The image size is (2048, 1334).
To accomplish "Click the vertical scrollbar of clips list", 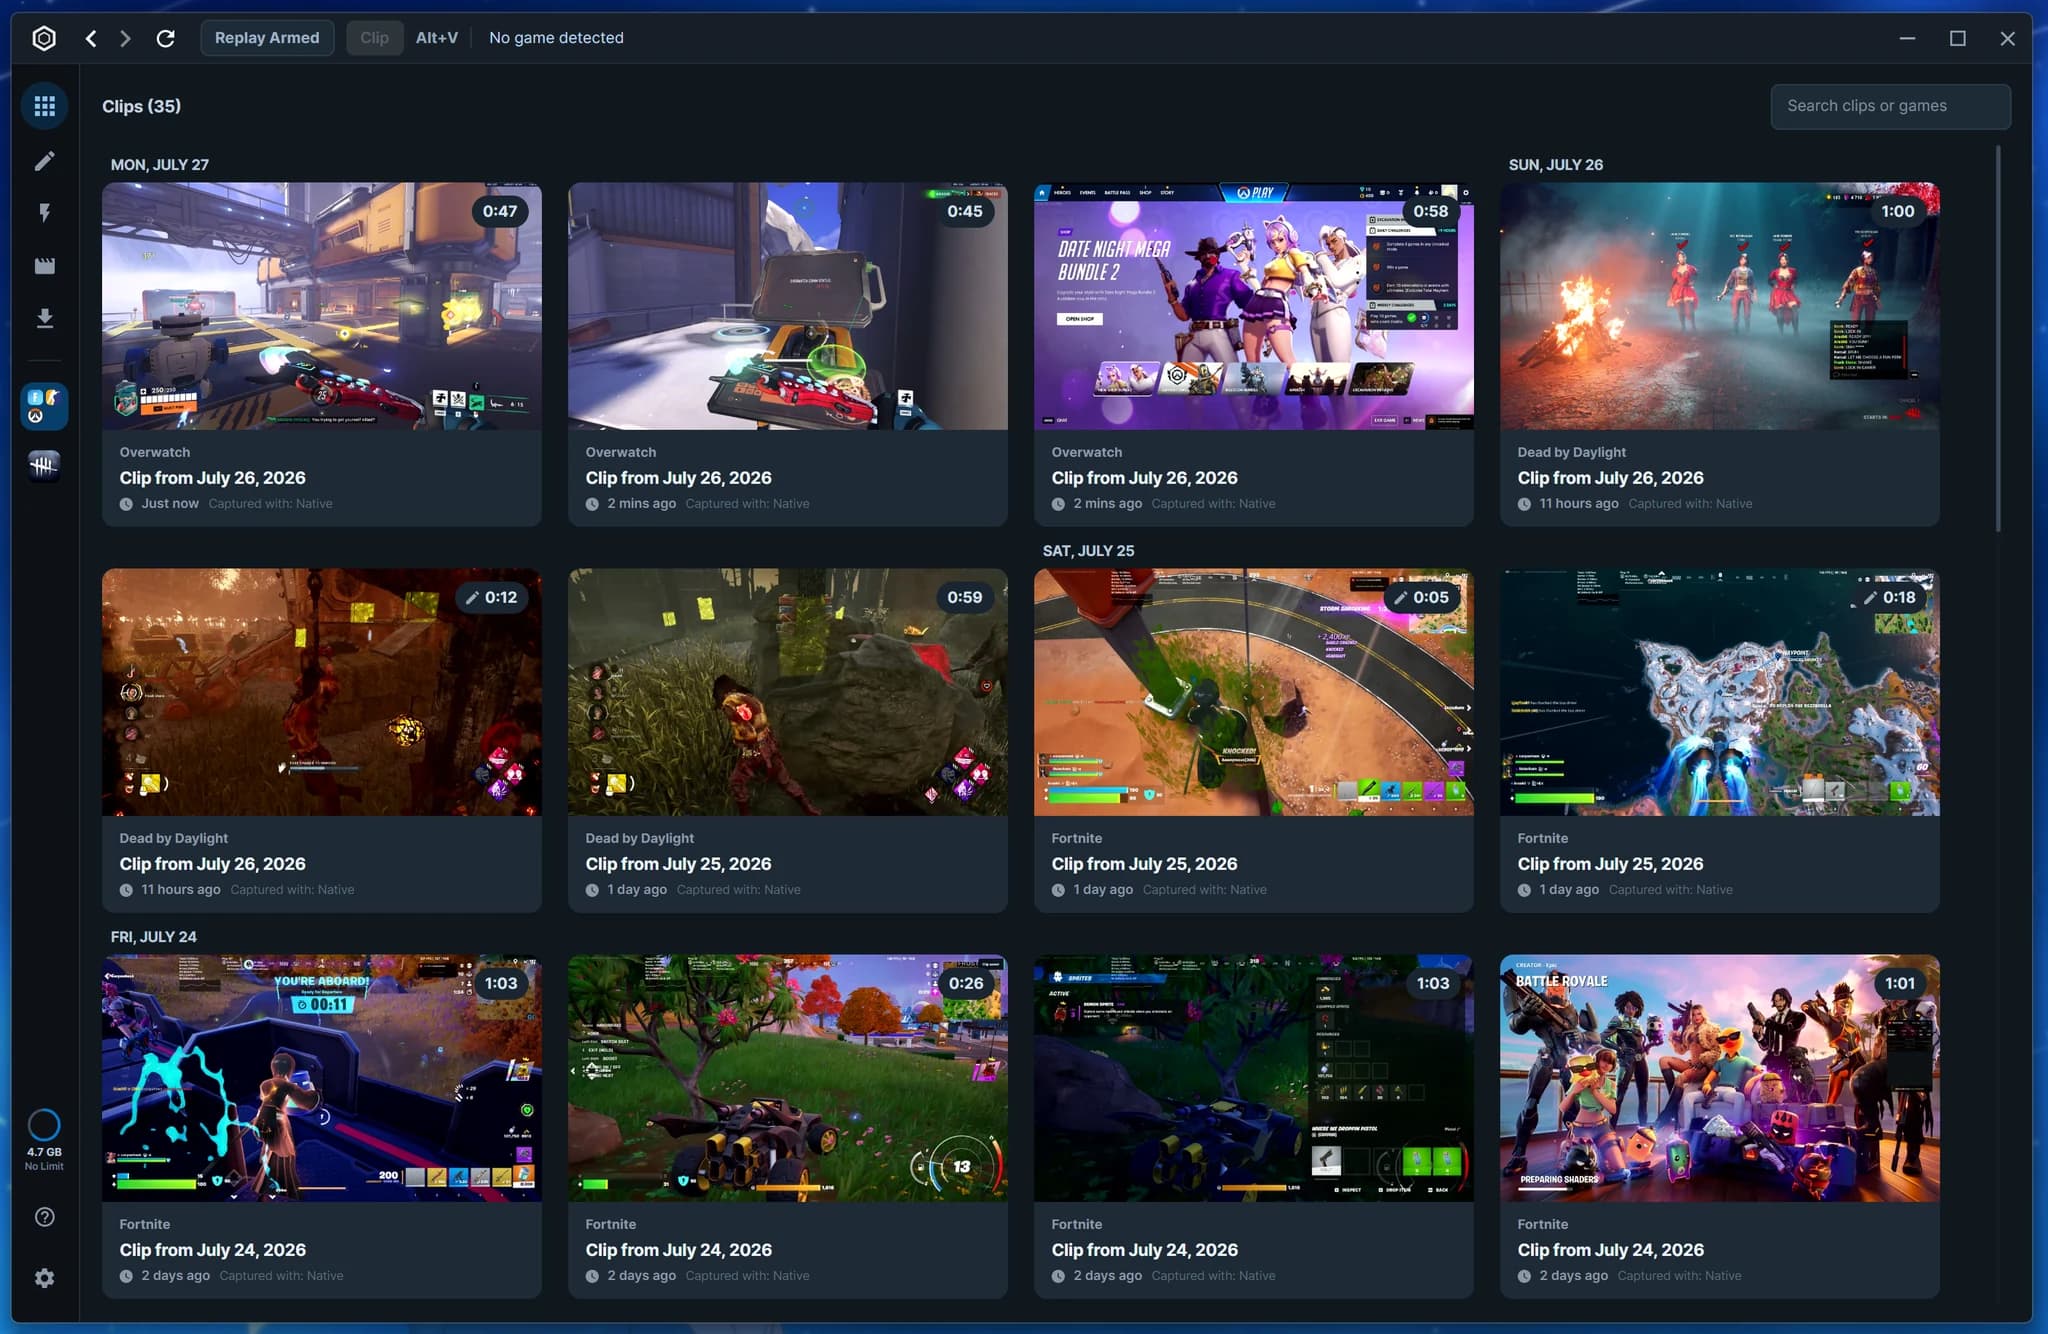I will coord(1998,339).
